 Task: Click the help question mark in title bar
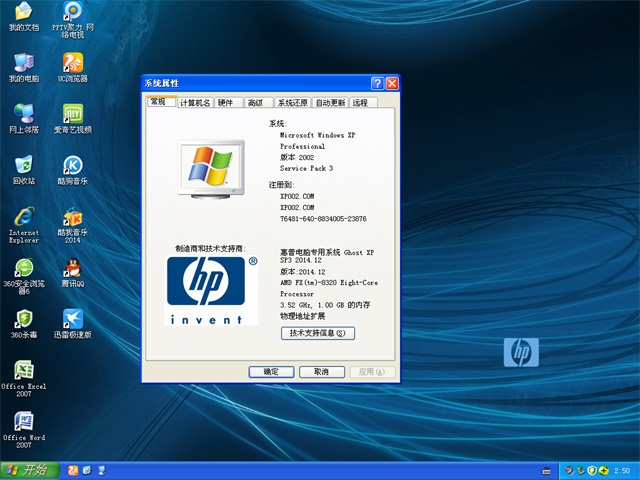pyautogui.click(x=377, y=83)
